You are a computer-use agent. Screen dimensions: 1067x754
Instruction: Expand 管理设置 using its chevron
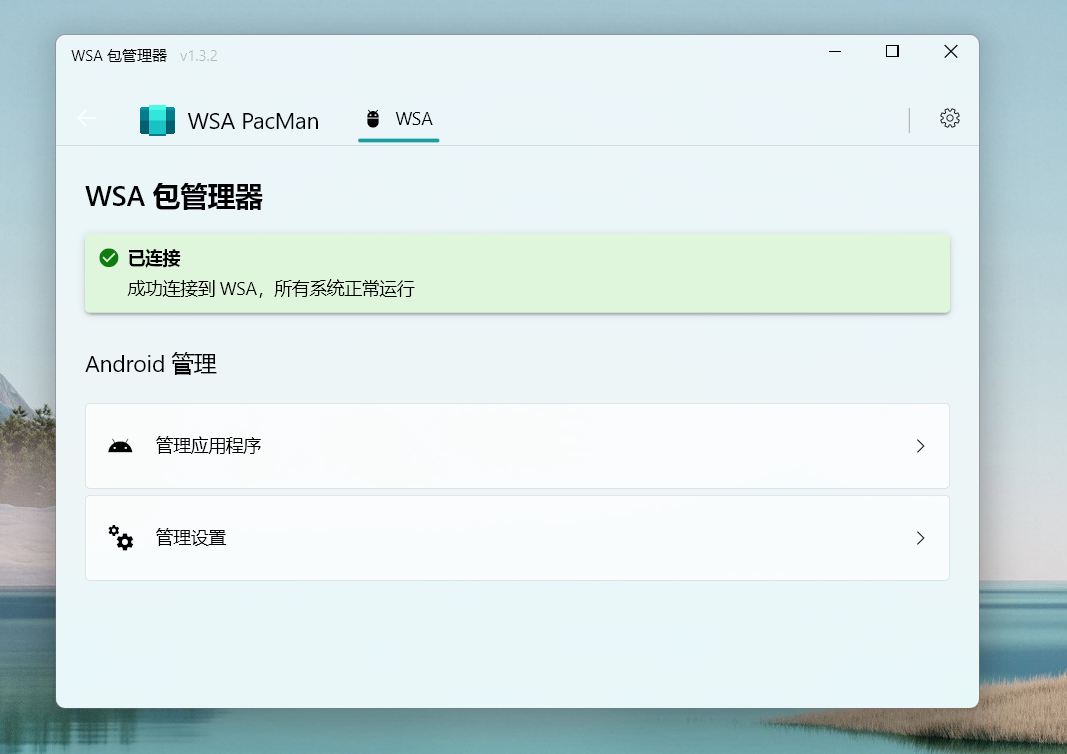(920, 538)
